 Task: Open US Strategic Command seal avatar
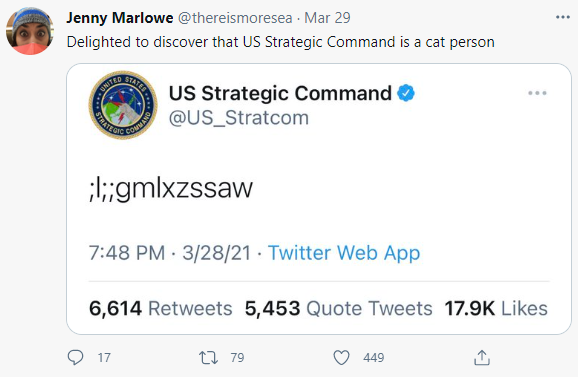[123, 105]
